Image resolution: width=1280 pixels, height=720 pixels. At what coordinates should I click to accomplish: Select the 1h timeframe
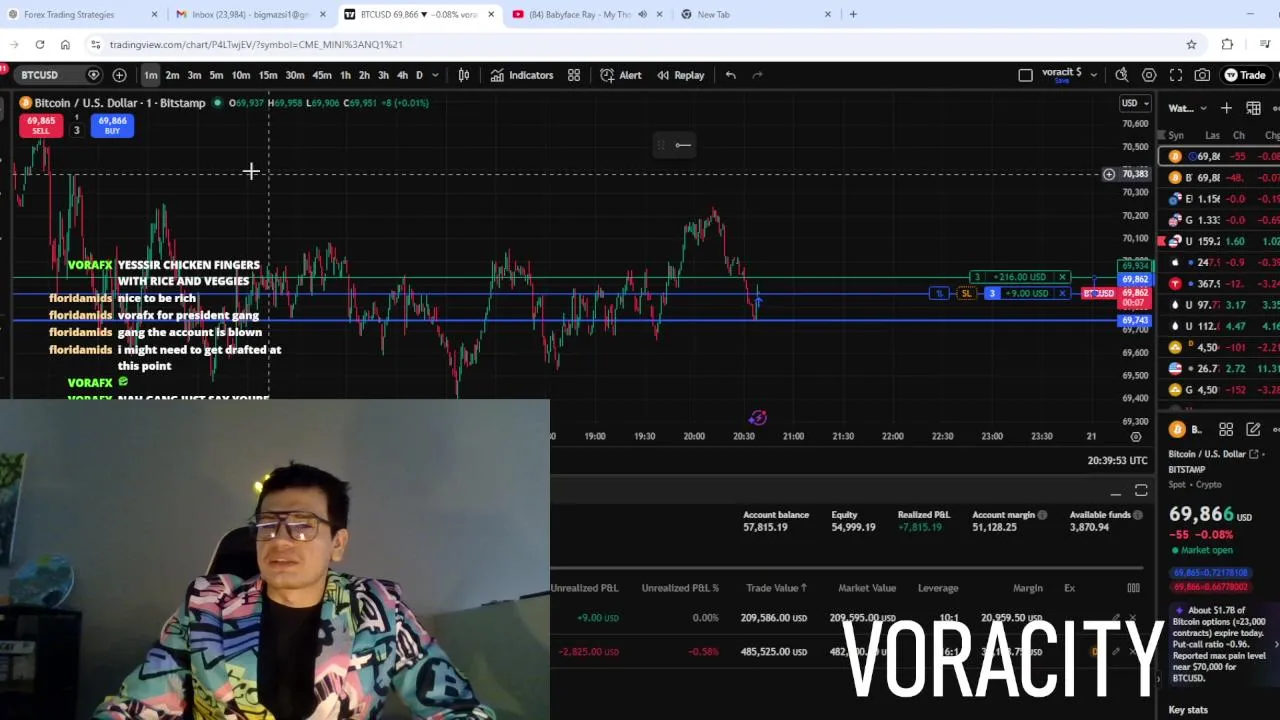pyautogui.click(x=345, y=75)
